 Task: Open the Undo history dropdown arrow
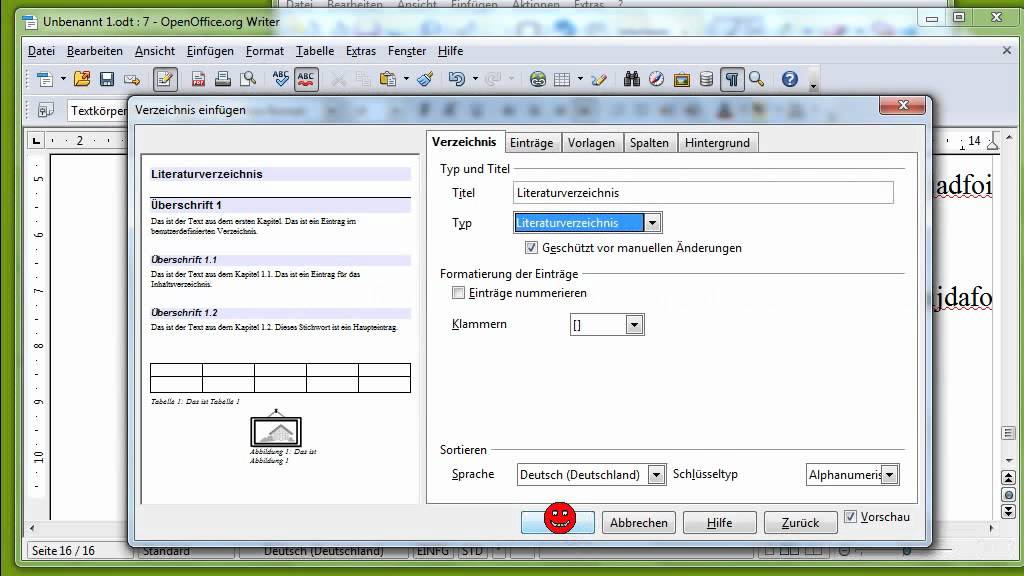(475, 79)
